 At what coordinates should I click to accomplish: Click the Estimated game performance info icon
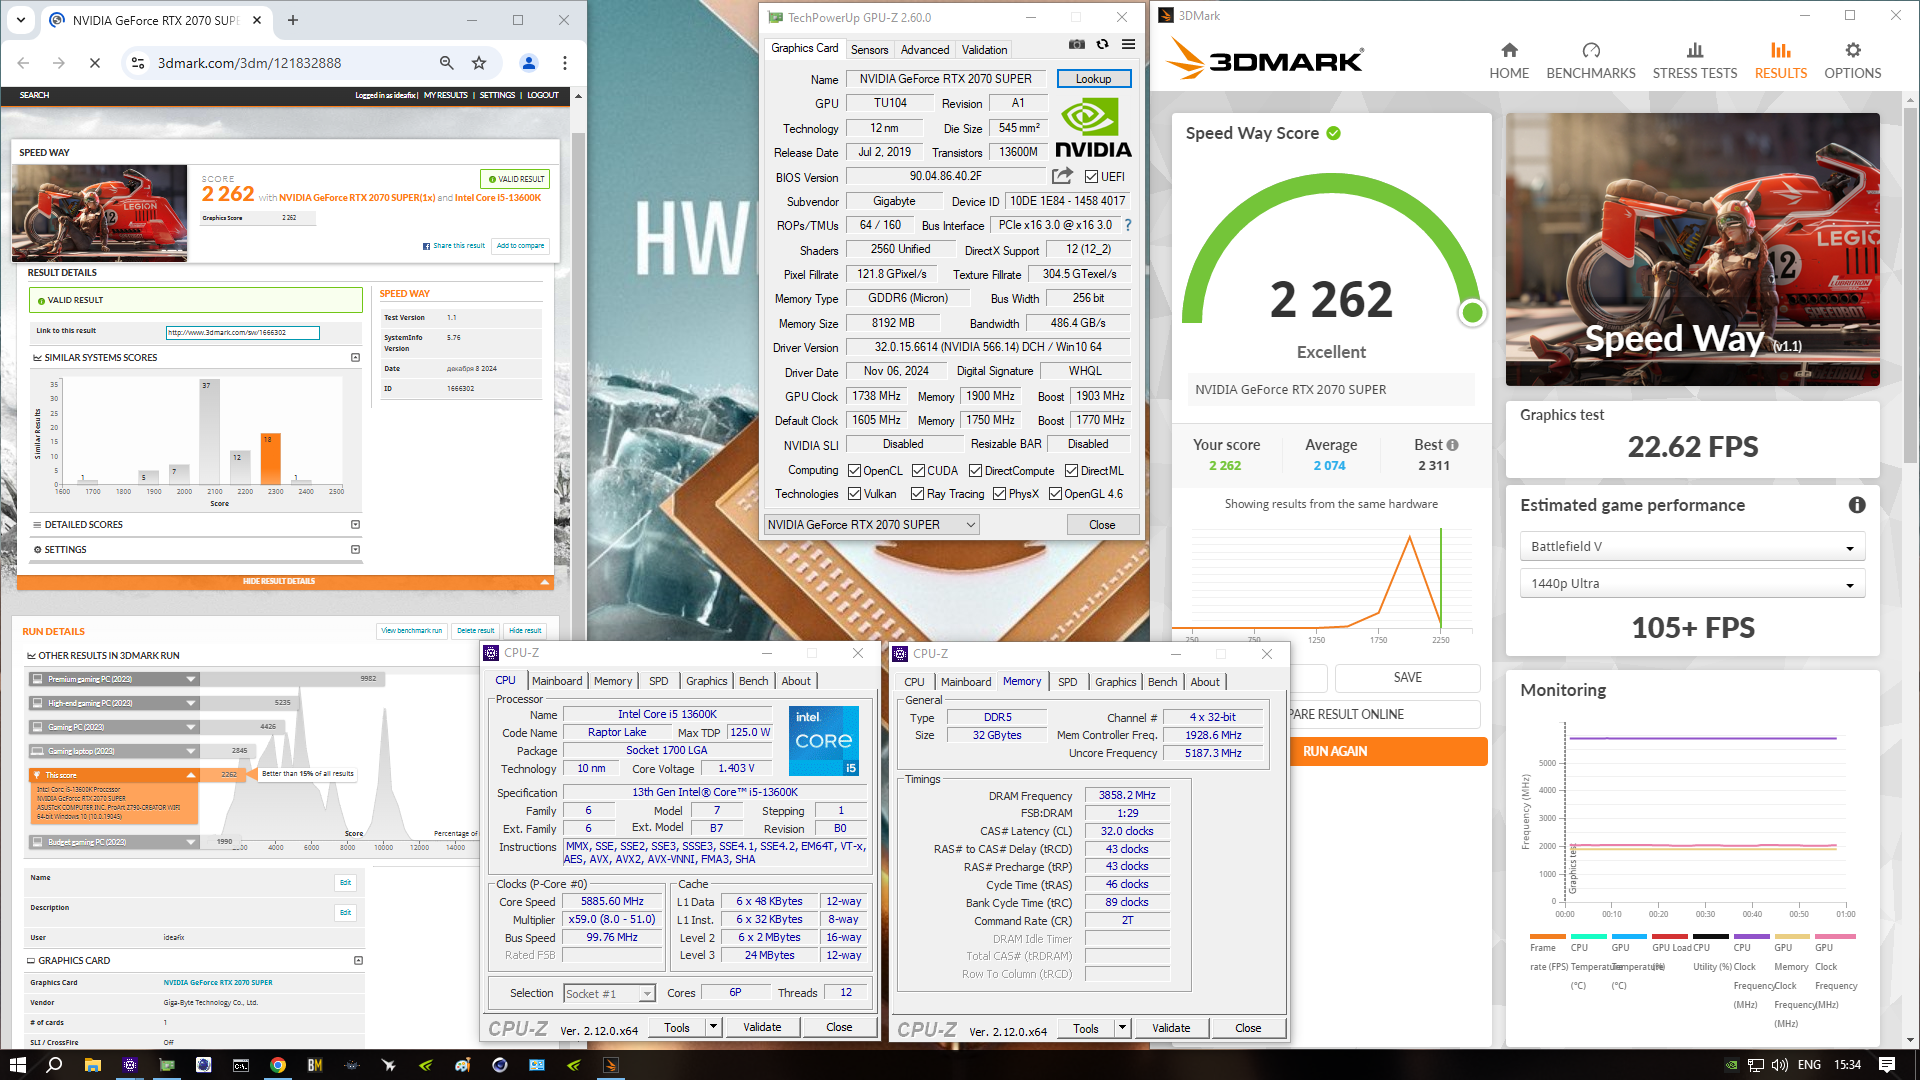pos(1857,505)
